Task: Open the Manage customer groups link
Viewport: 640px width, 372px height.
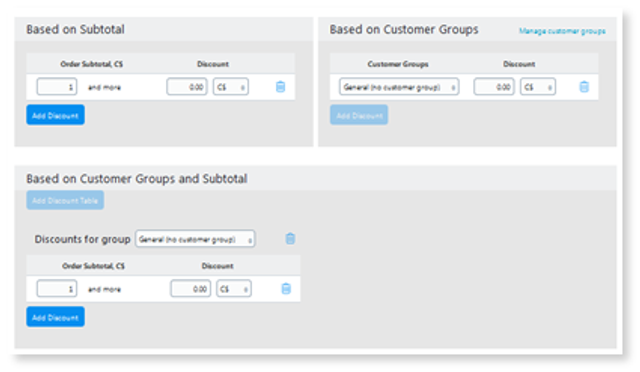Action: pos(562,31)
